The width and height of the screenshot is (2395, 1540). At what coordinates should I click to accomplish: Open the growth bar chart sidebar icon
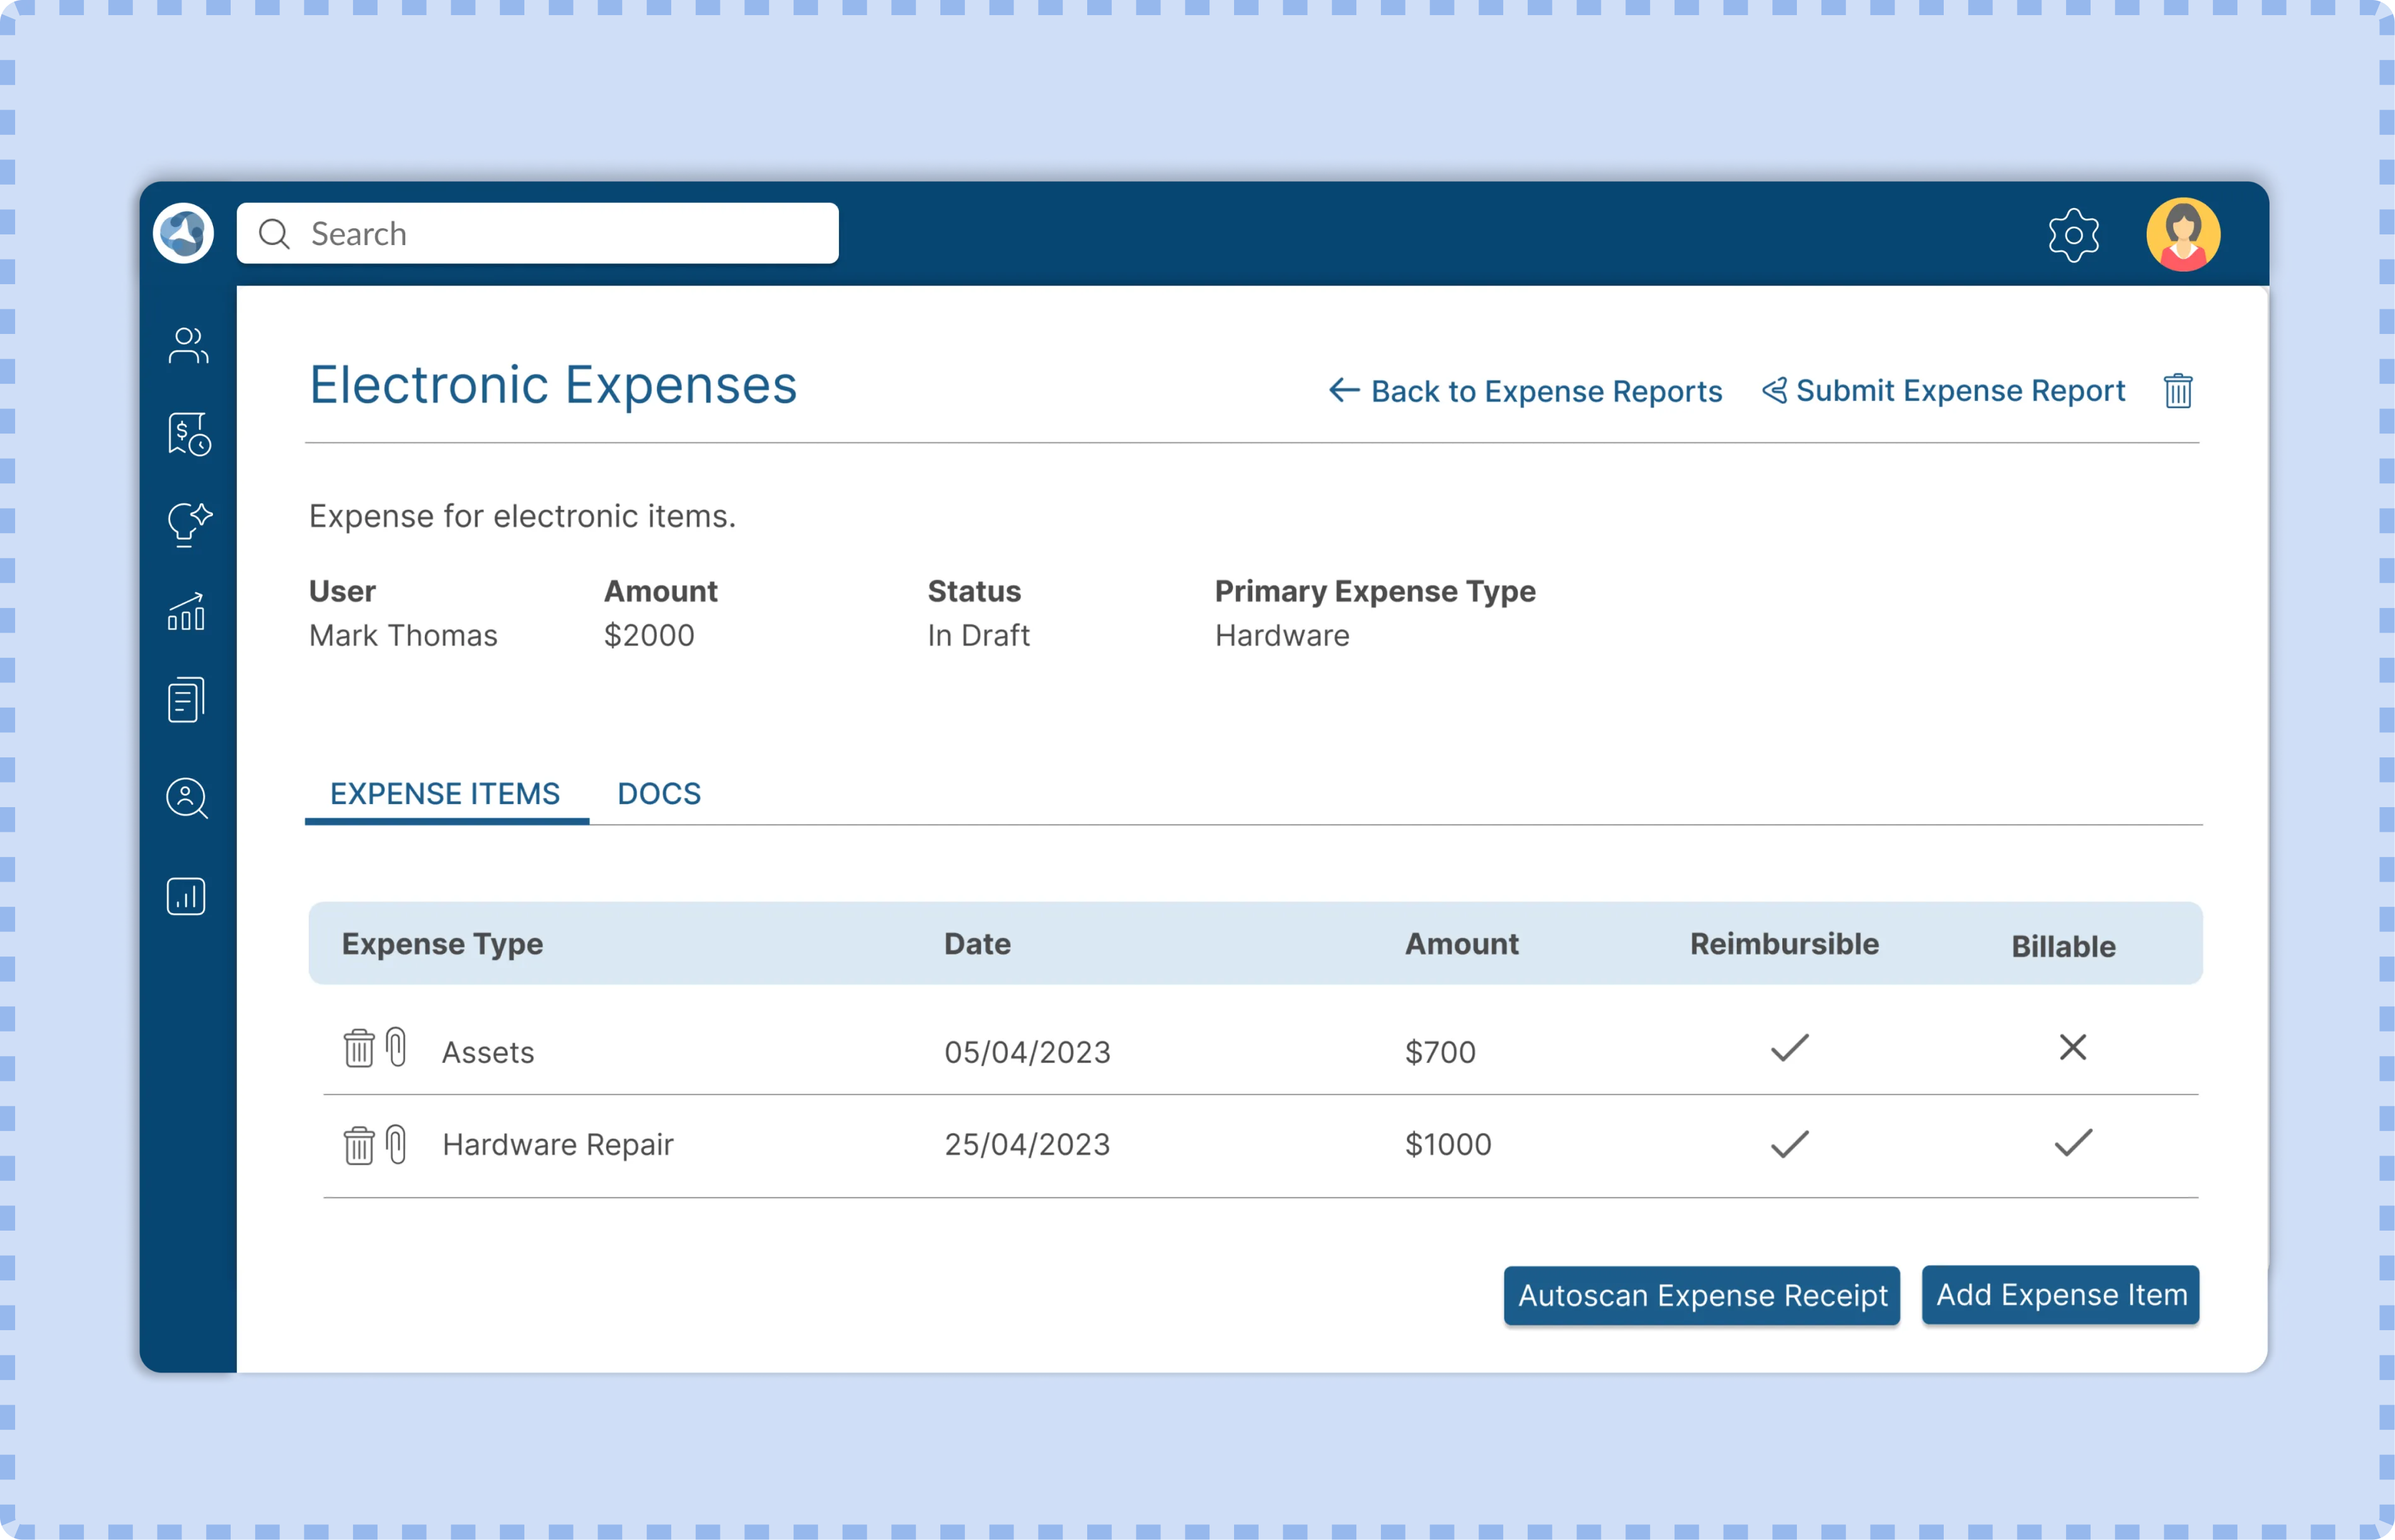187,611
